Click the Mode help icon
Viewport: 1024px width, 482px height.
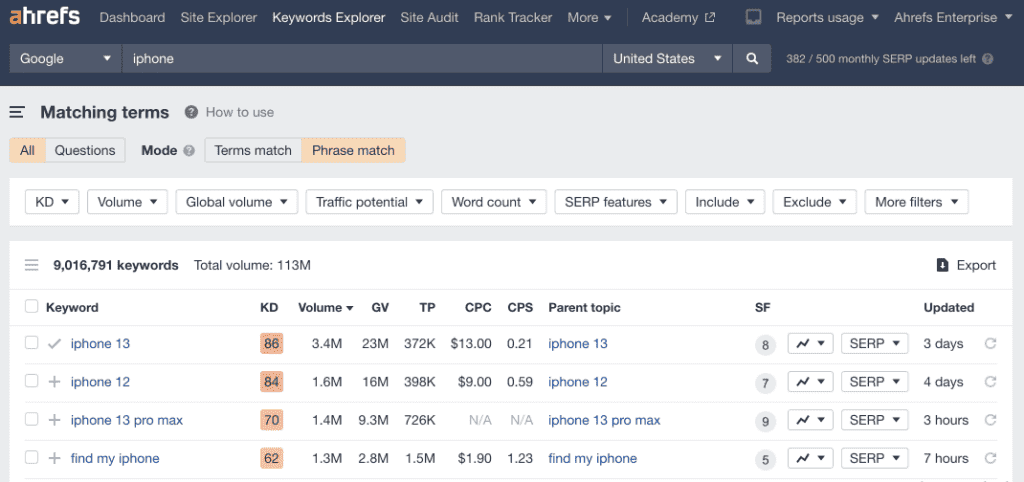click(189, 151)
